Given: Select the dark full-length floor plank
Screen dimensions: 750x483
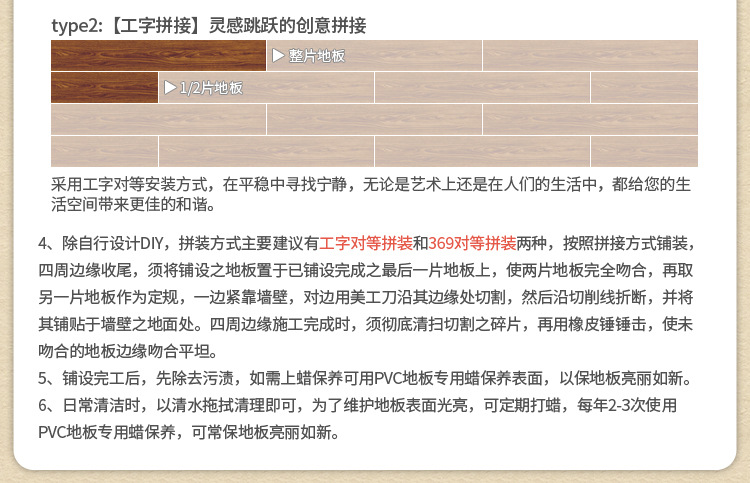Looking at the screenshot, I should coord(158,55).
